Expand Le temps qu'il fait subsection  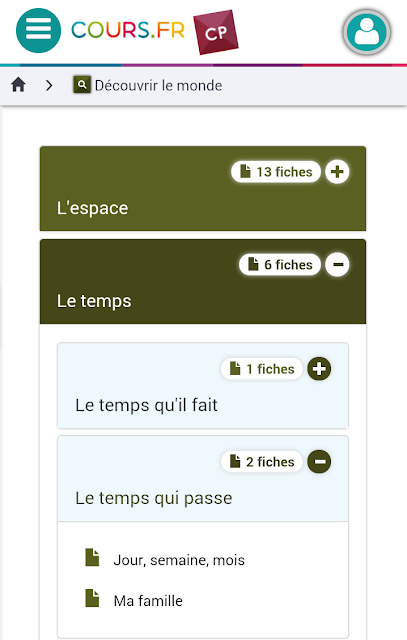click(319, 369)
